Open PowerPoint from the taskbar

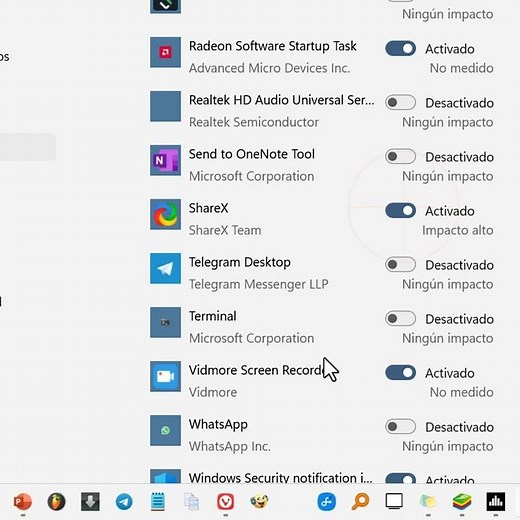click(x=23, y=502)
